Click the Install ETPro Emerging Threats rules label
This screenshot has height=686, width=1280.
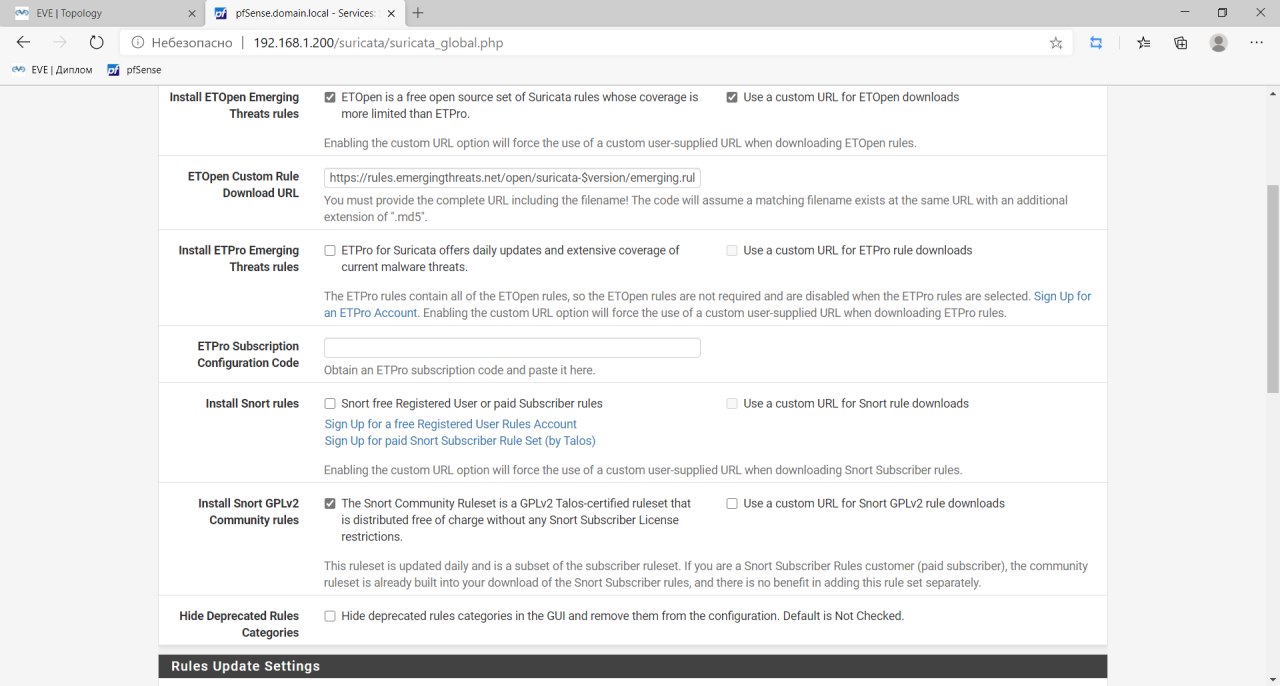click(239, 259)
